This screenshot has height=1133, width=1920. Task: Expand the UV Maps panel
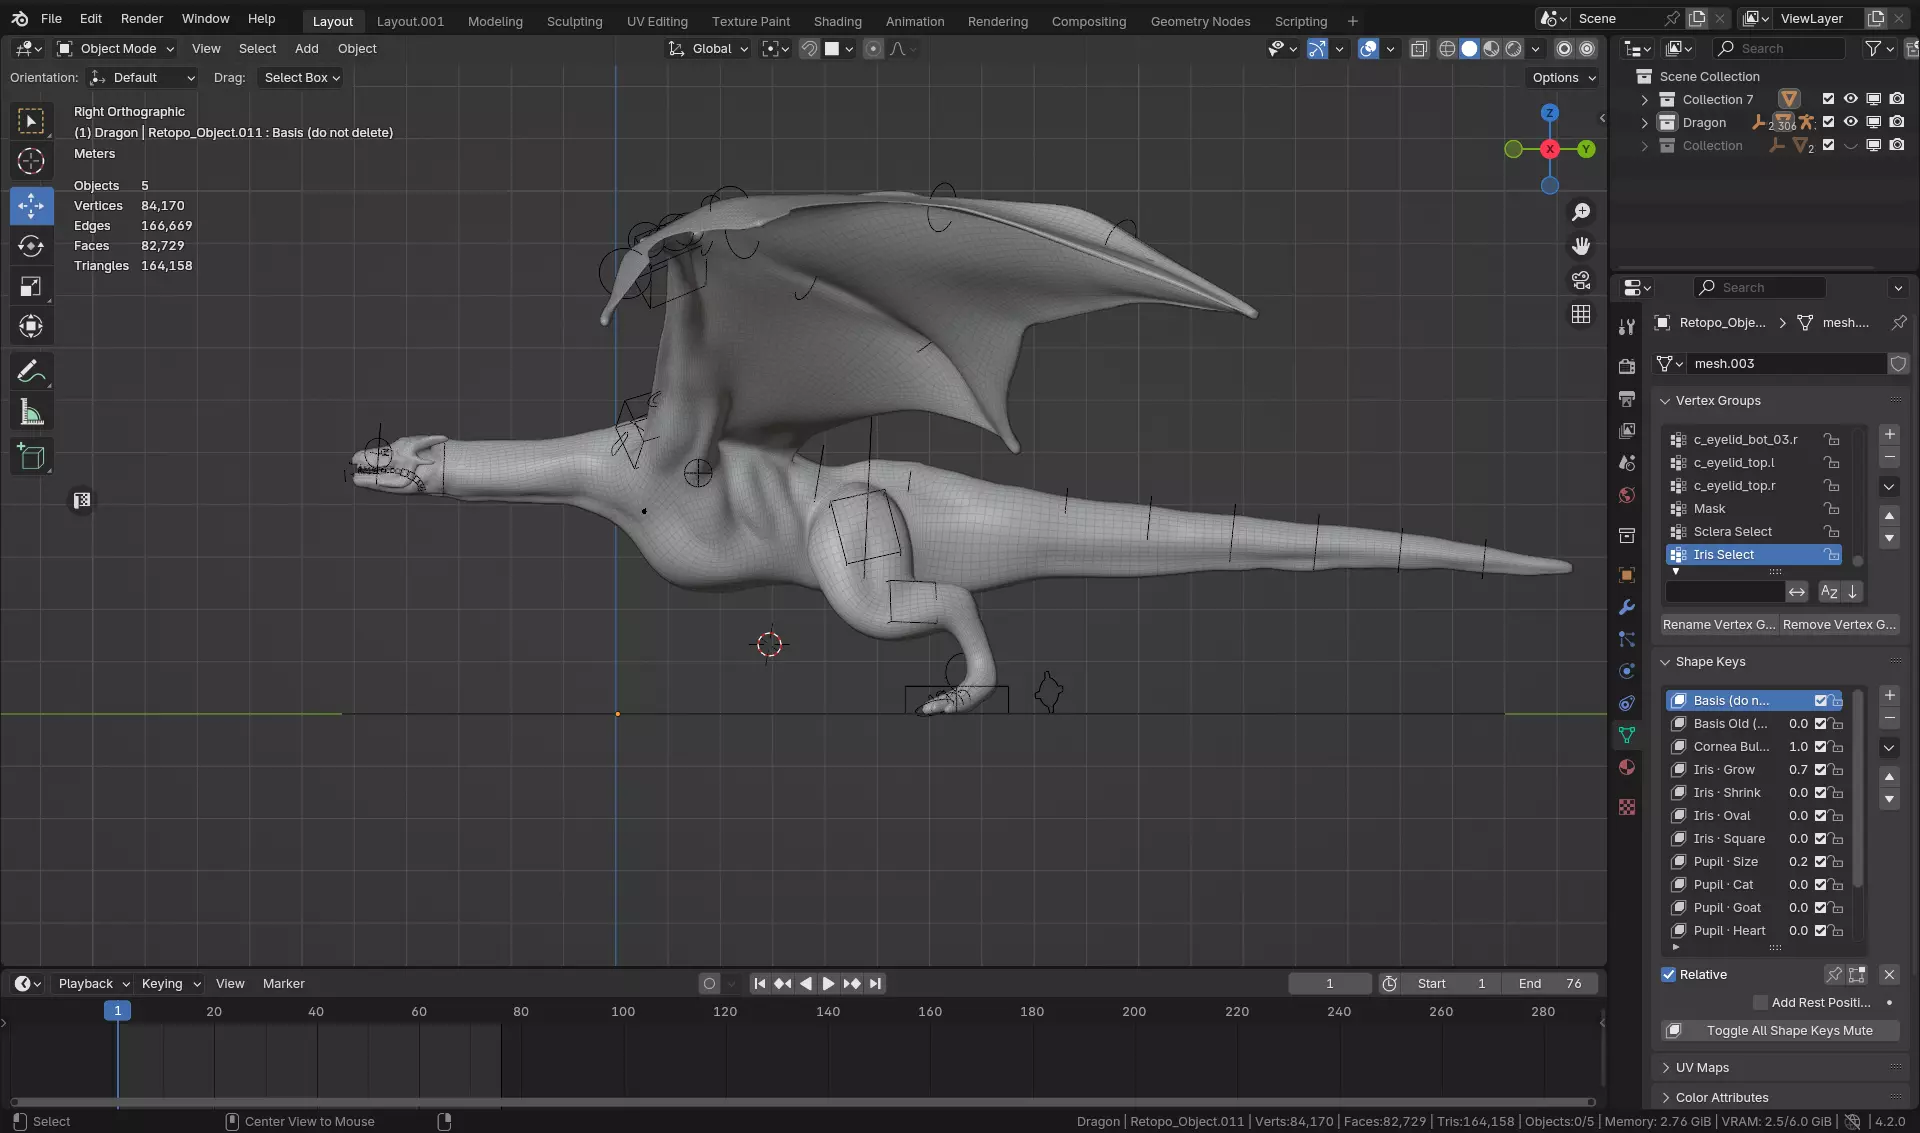pos(1666,1068)
